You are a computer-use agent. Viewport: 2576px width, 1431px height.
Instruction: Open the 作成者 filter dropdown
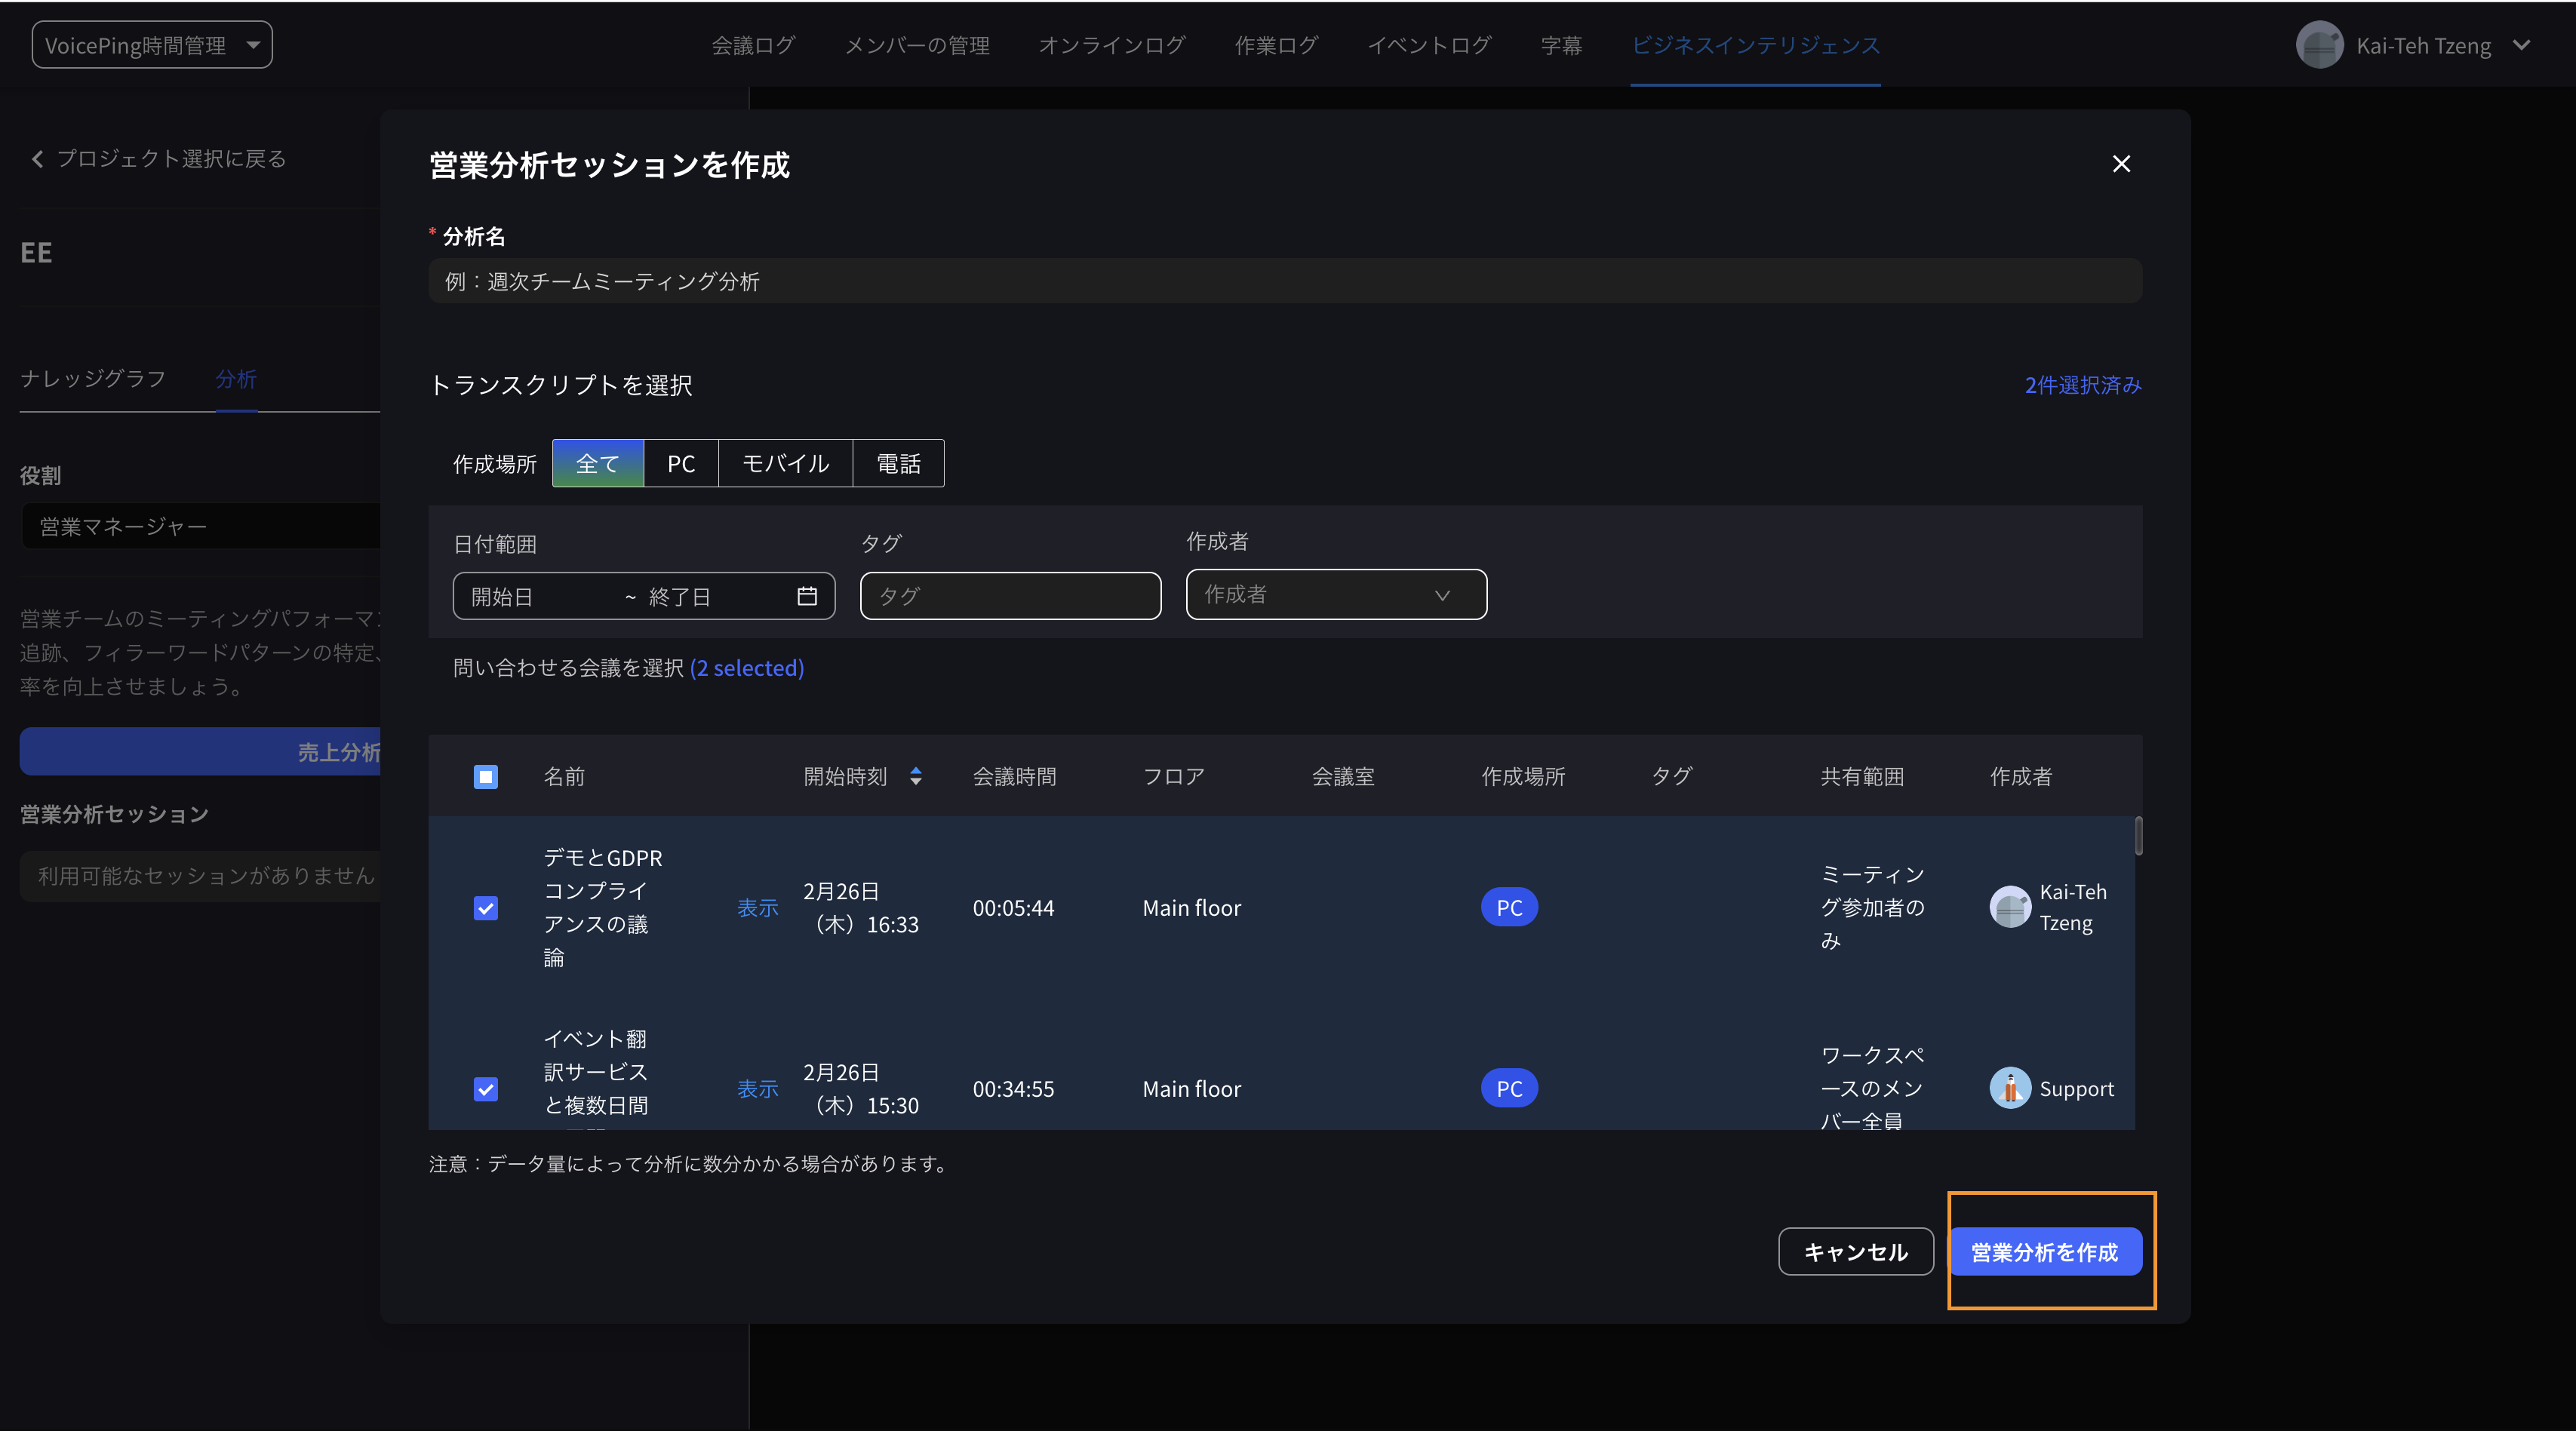(1335, 595)
